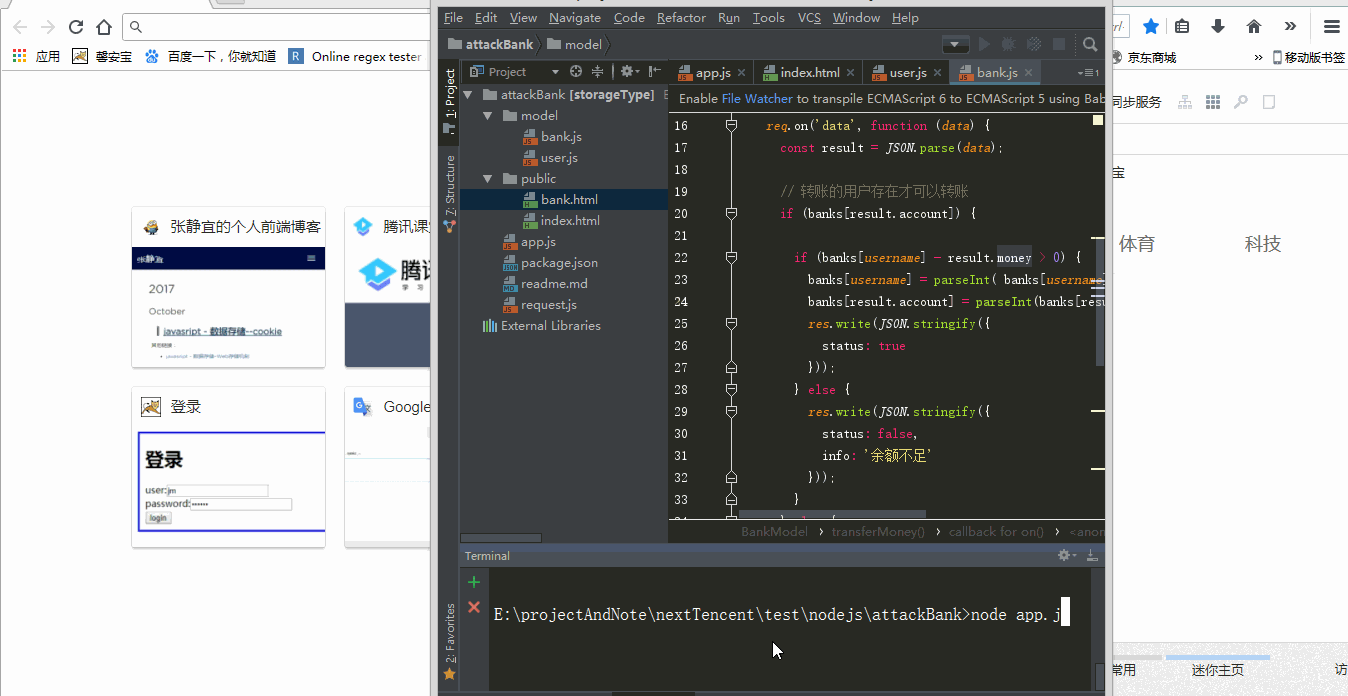
Task: Toggle the 1: Project tool window
Action: [450, 96]
